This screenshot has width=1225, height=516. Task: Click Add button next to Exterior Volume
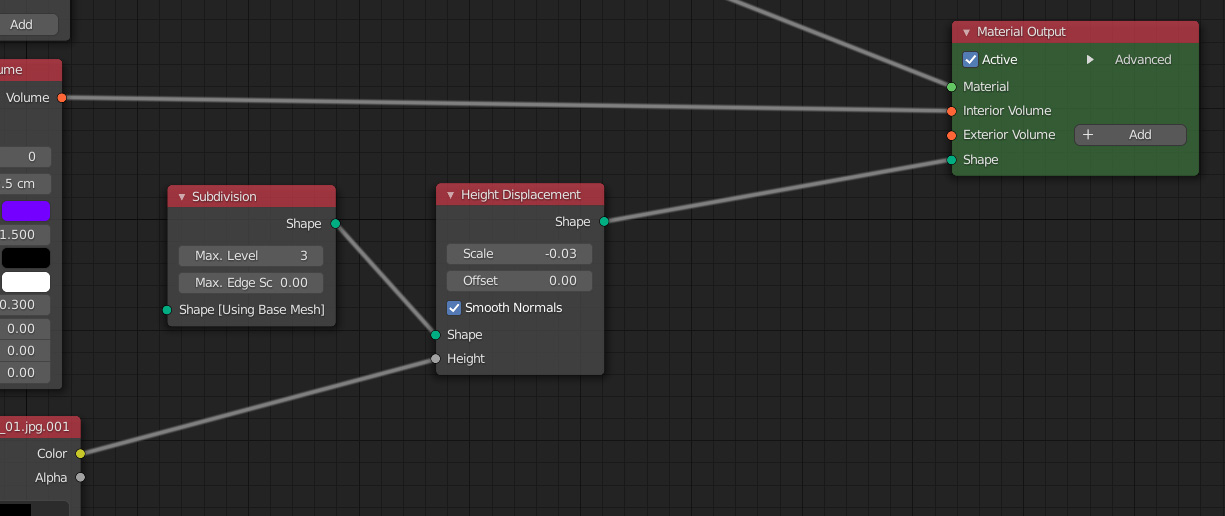point(1130,135)
